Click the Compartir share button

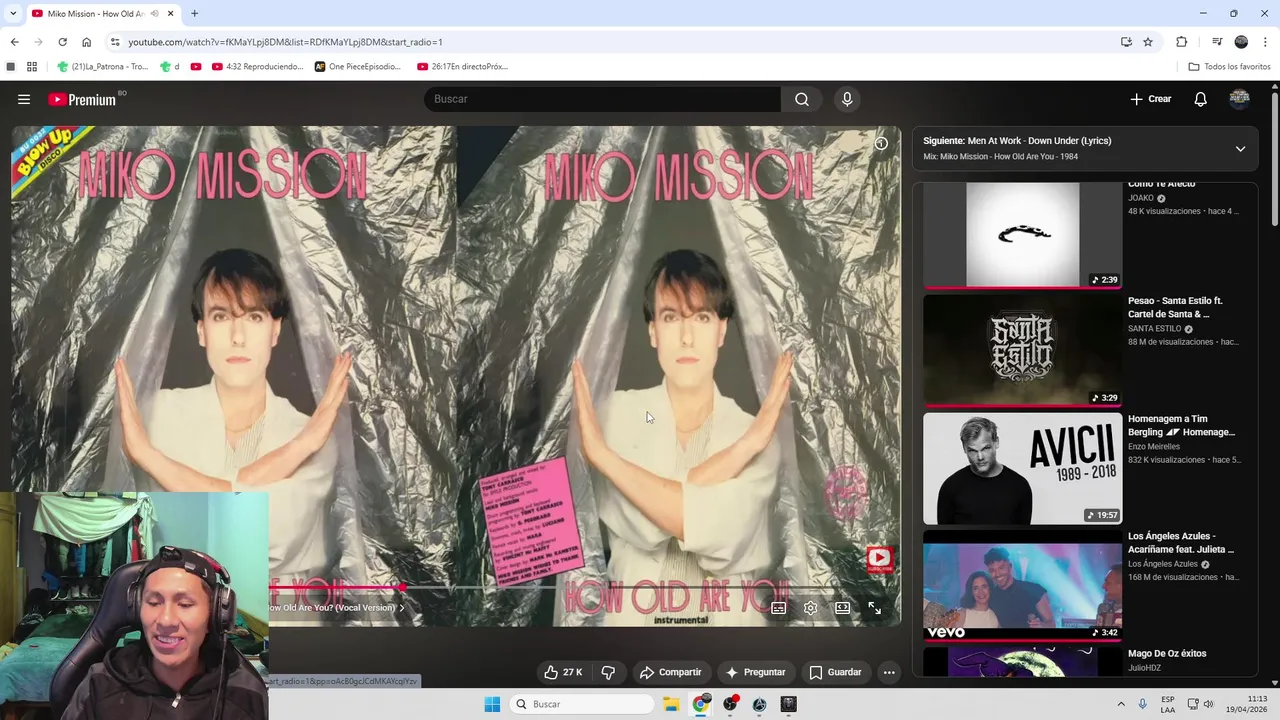click(x=670, y=672)
